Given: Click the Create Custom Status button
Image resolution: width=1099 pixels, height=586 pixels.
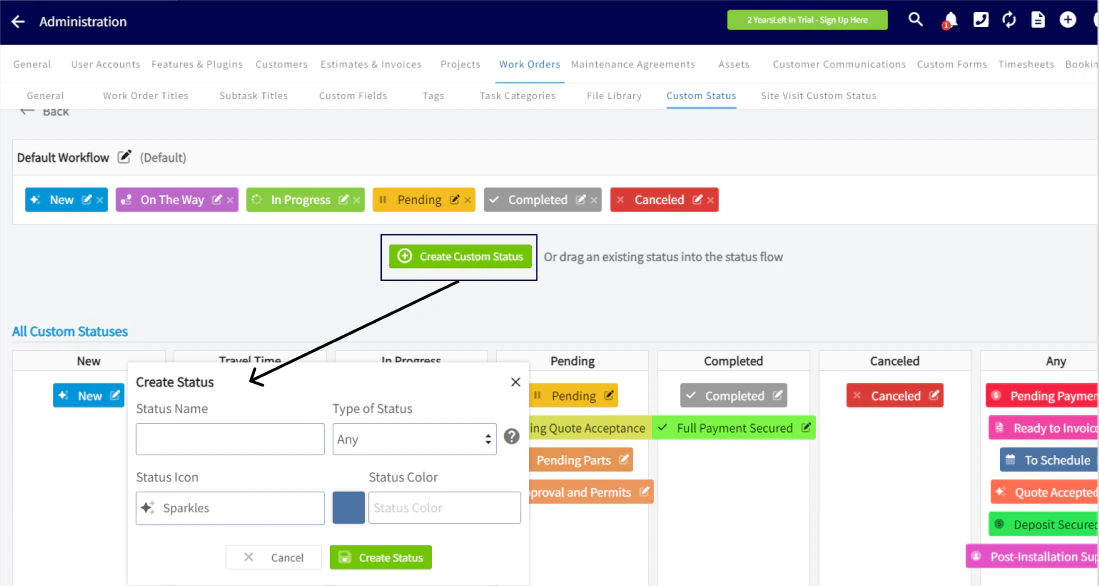Looking at the screenshot, I should [x=460, y=257].
